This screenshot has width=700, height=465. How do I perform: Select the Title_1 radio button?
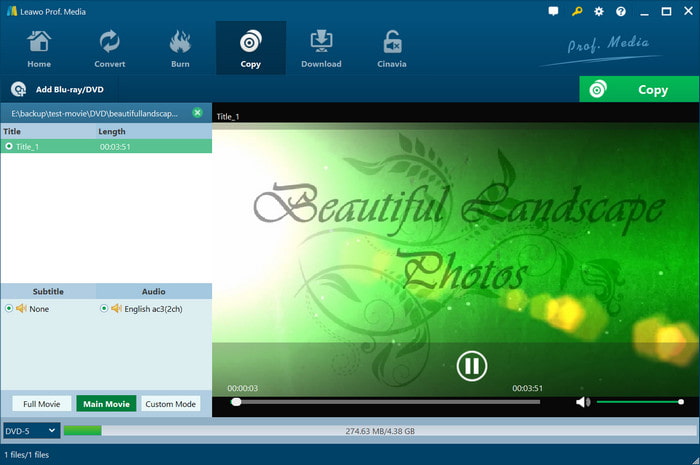8,146
